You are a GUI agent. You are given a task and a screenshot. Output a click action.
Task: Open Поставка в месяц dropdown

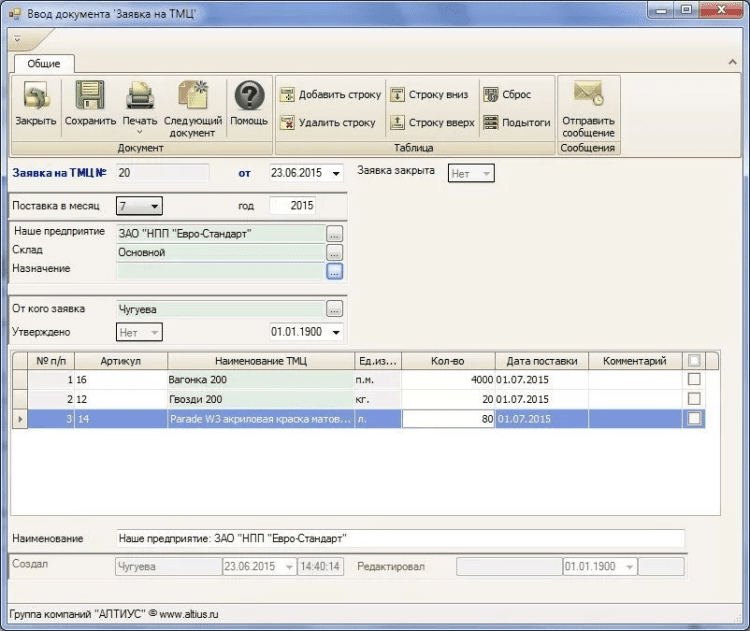[x=154, y=206]
